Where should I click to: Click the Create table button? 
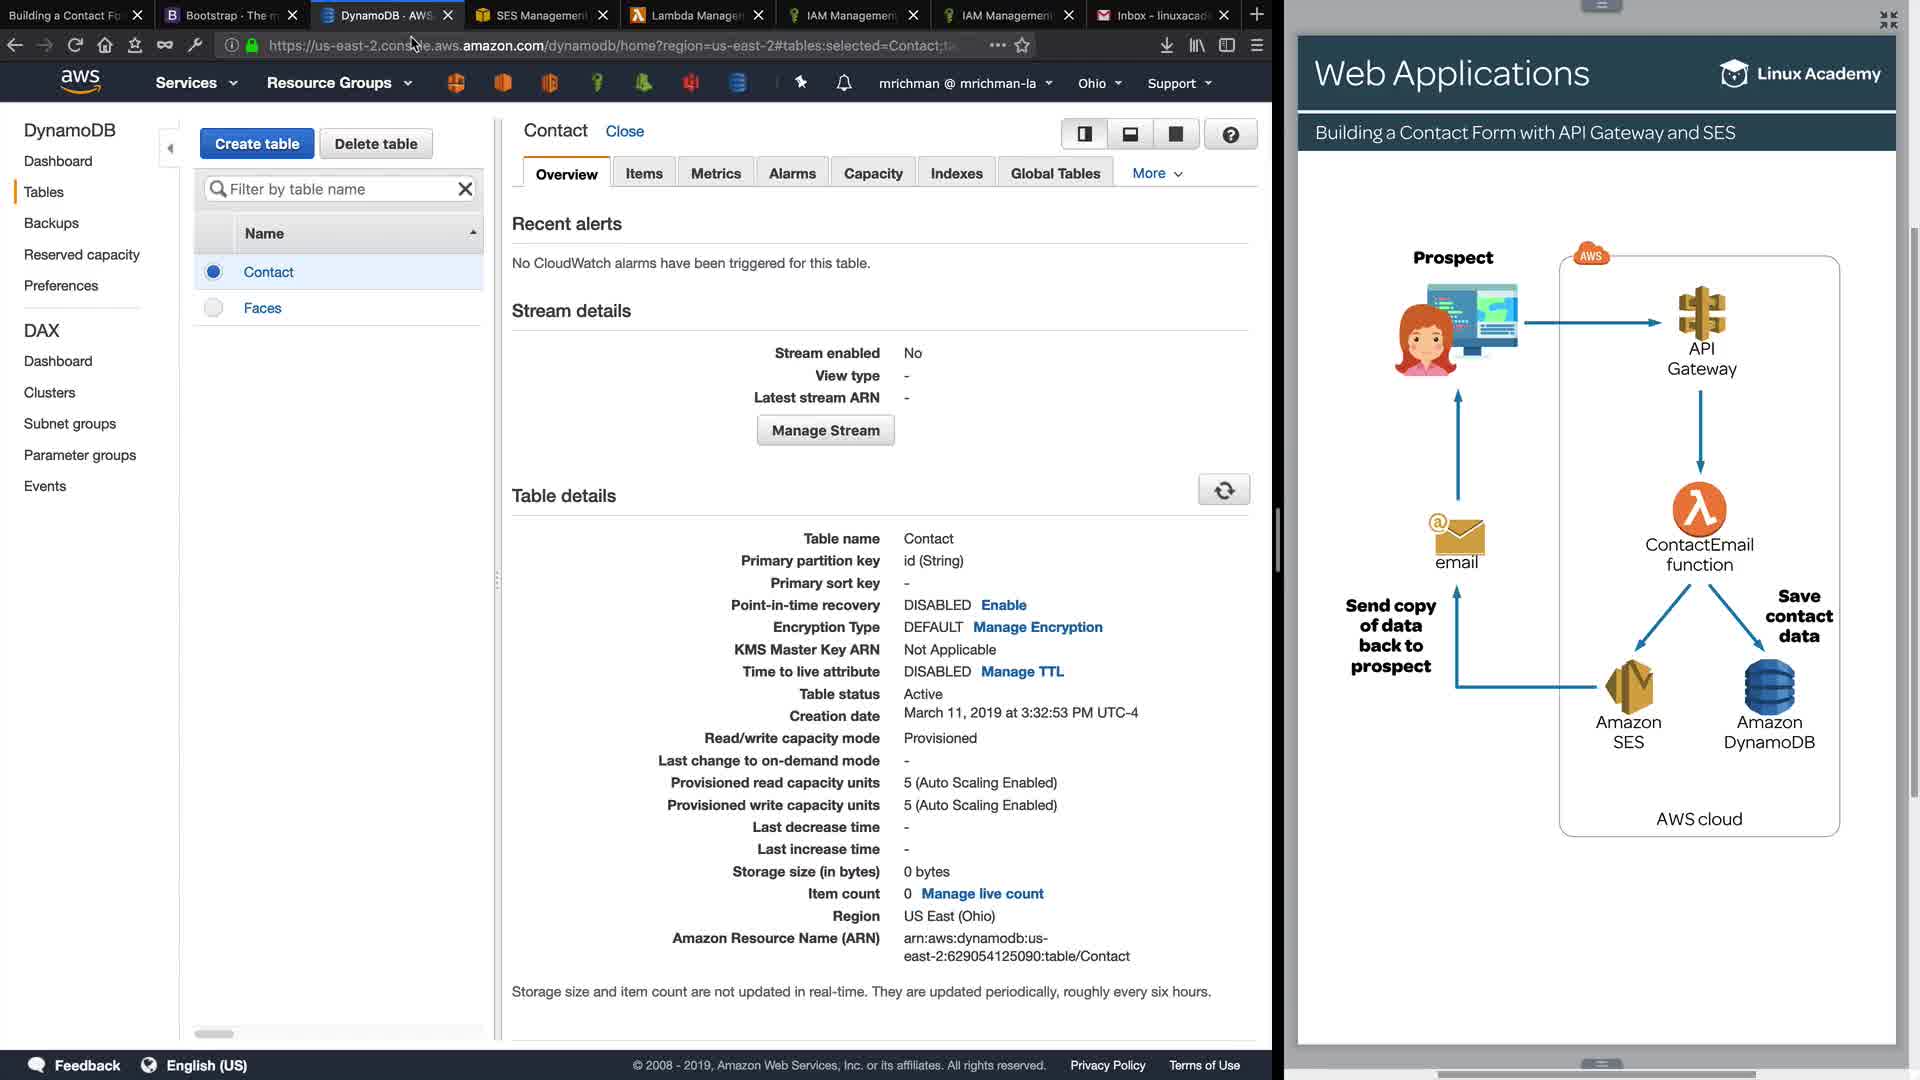[257, 144]
